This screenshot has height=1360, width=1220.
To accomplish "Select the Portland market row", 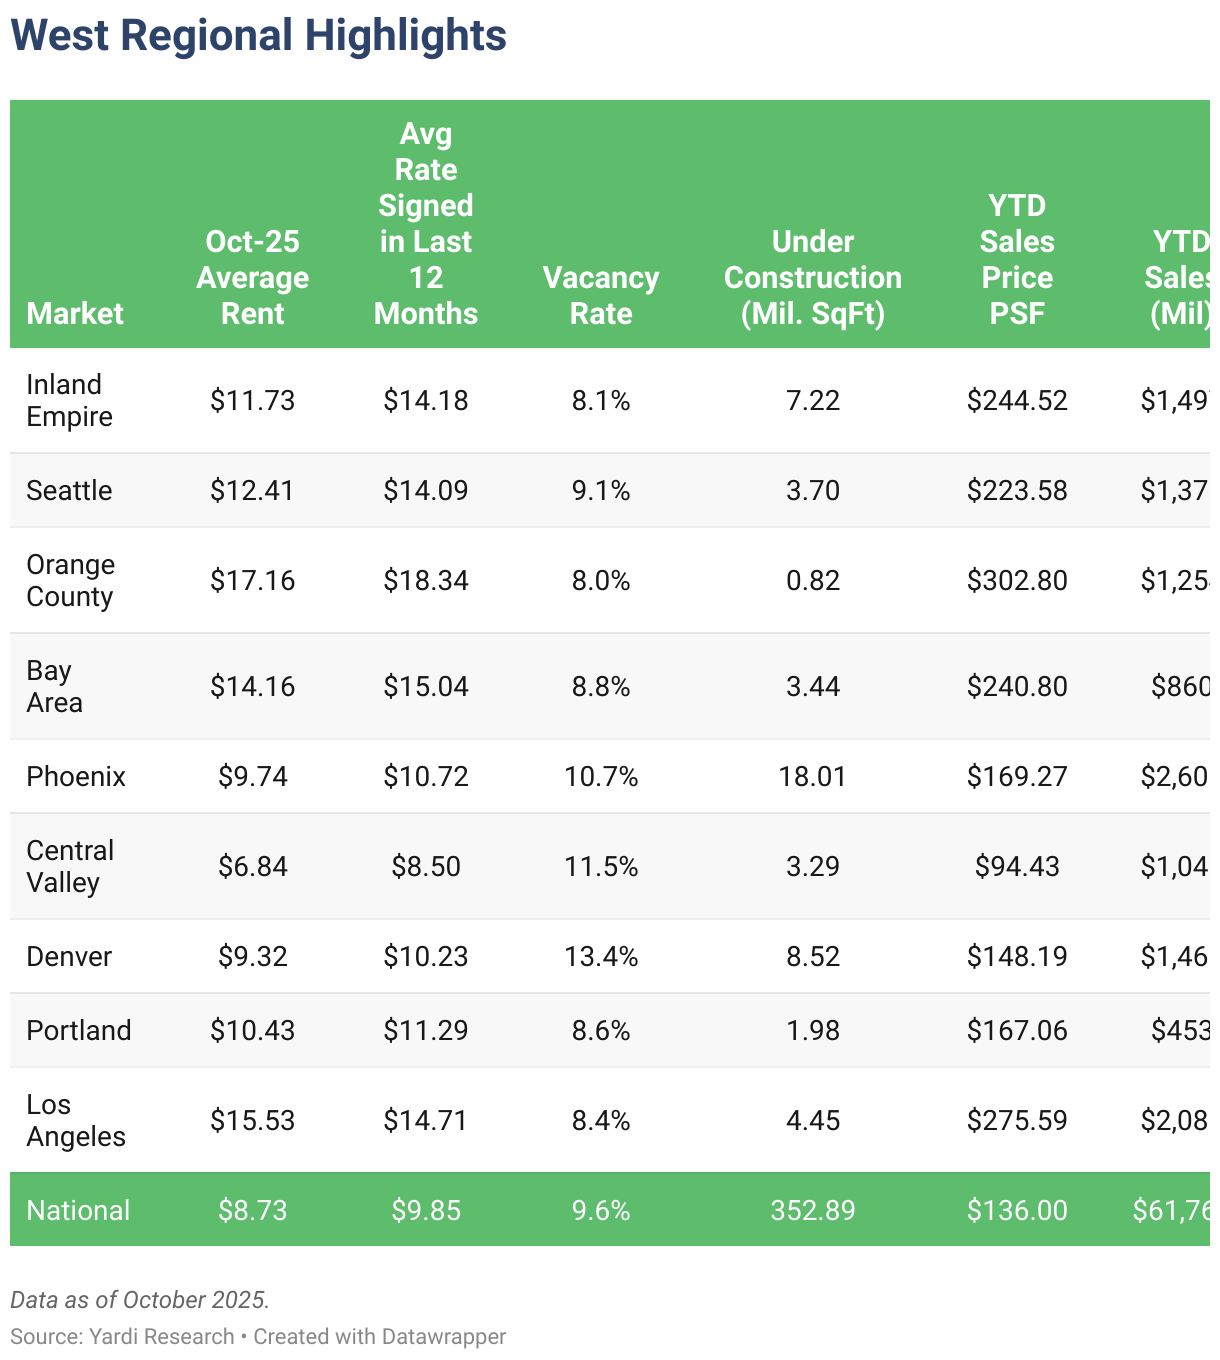I will pos(610,1030).
